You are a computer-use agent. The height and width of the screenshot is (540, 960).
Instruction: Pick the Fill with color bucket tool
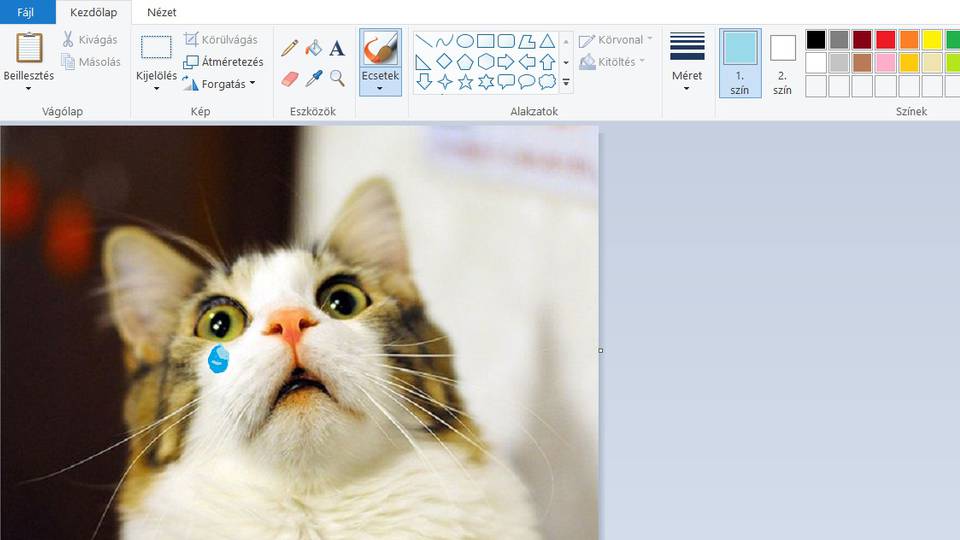pos(314,48)
